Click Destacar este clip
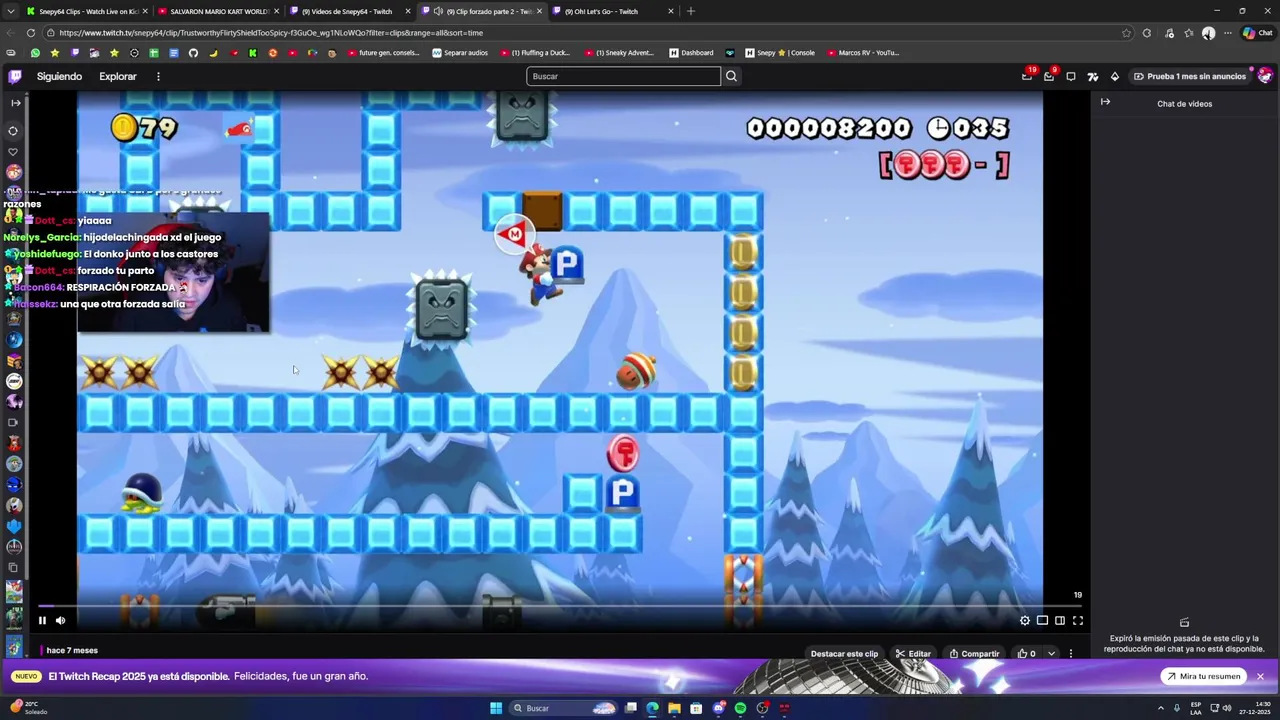 (844, 654)
